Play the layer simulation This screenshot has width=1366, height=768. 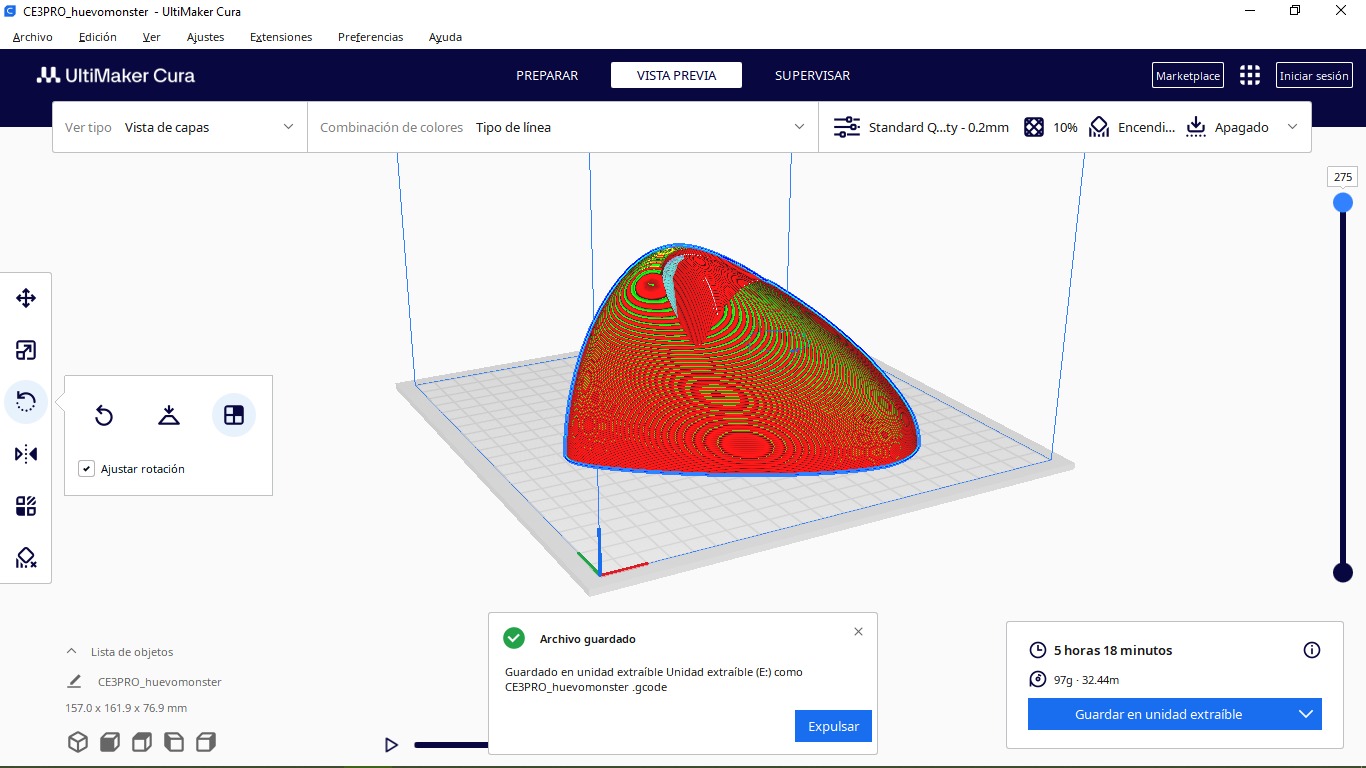tap(391, 745)
